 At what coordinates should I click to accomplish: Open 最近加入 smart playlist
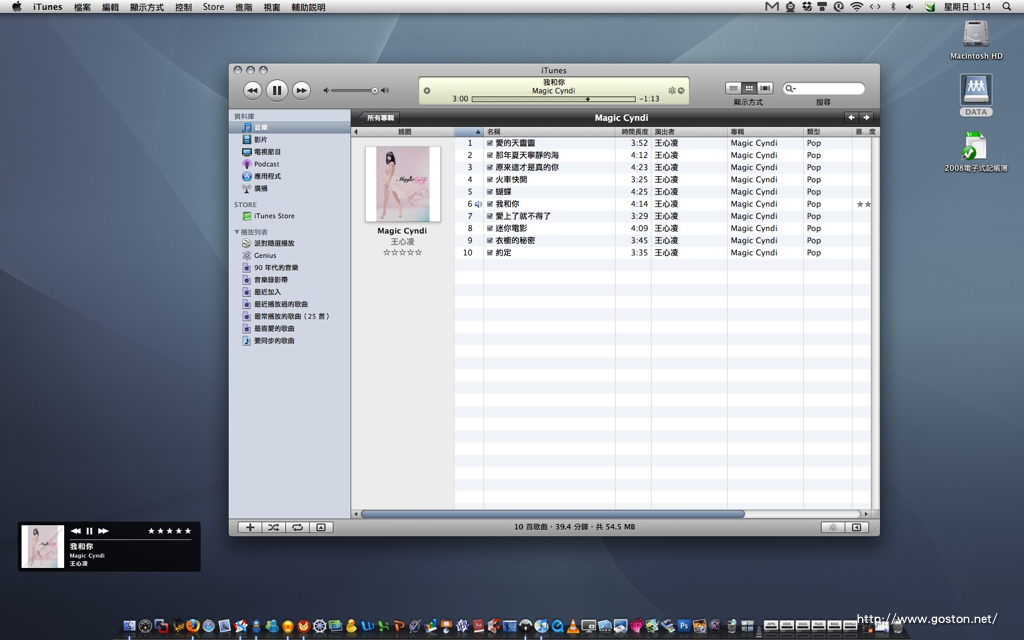coord(289,292)
